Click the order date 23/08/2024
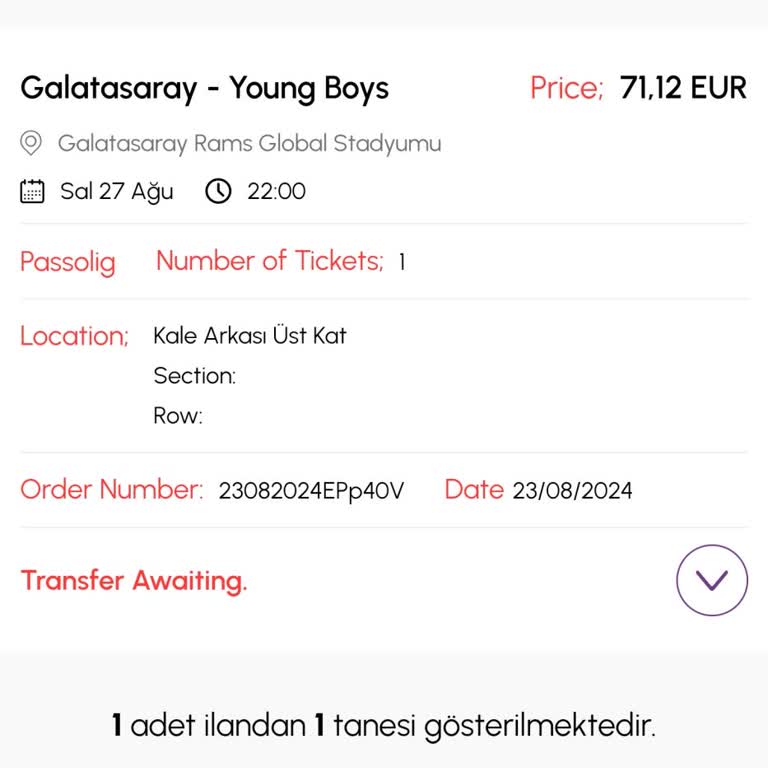 [x=572, y=491]
